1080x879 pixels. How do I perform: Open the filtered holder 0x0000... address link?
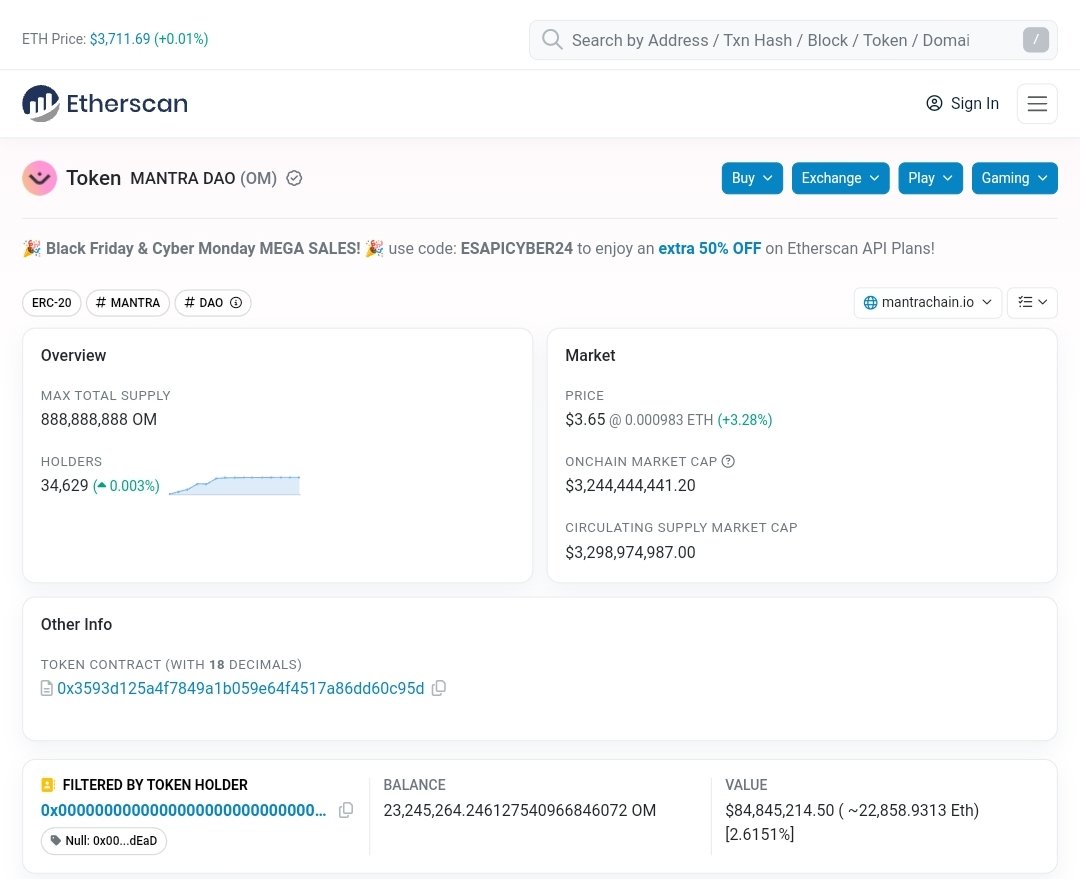[x=183, y=810]
